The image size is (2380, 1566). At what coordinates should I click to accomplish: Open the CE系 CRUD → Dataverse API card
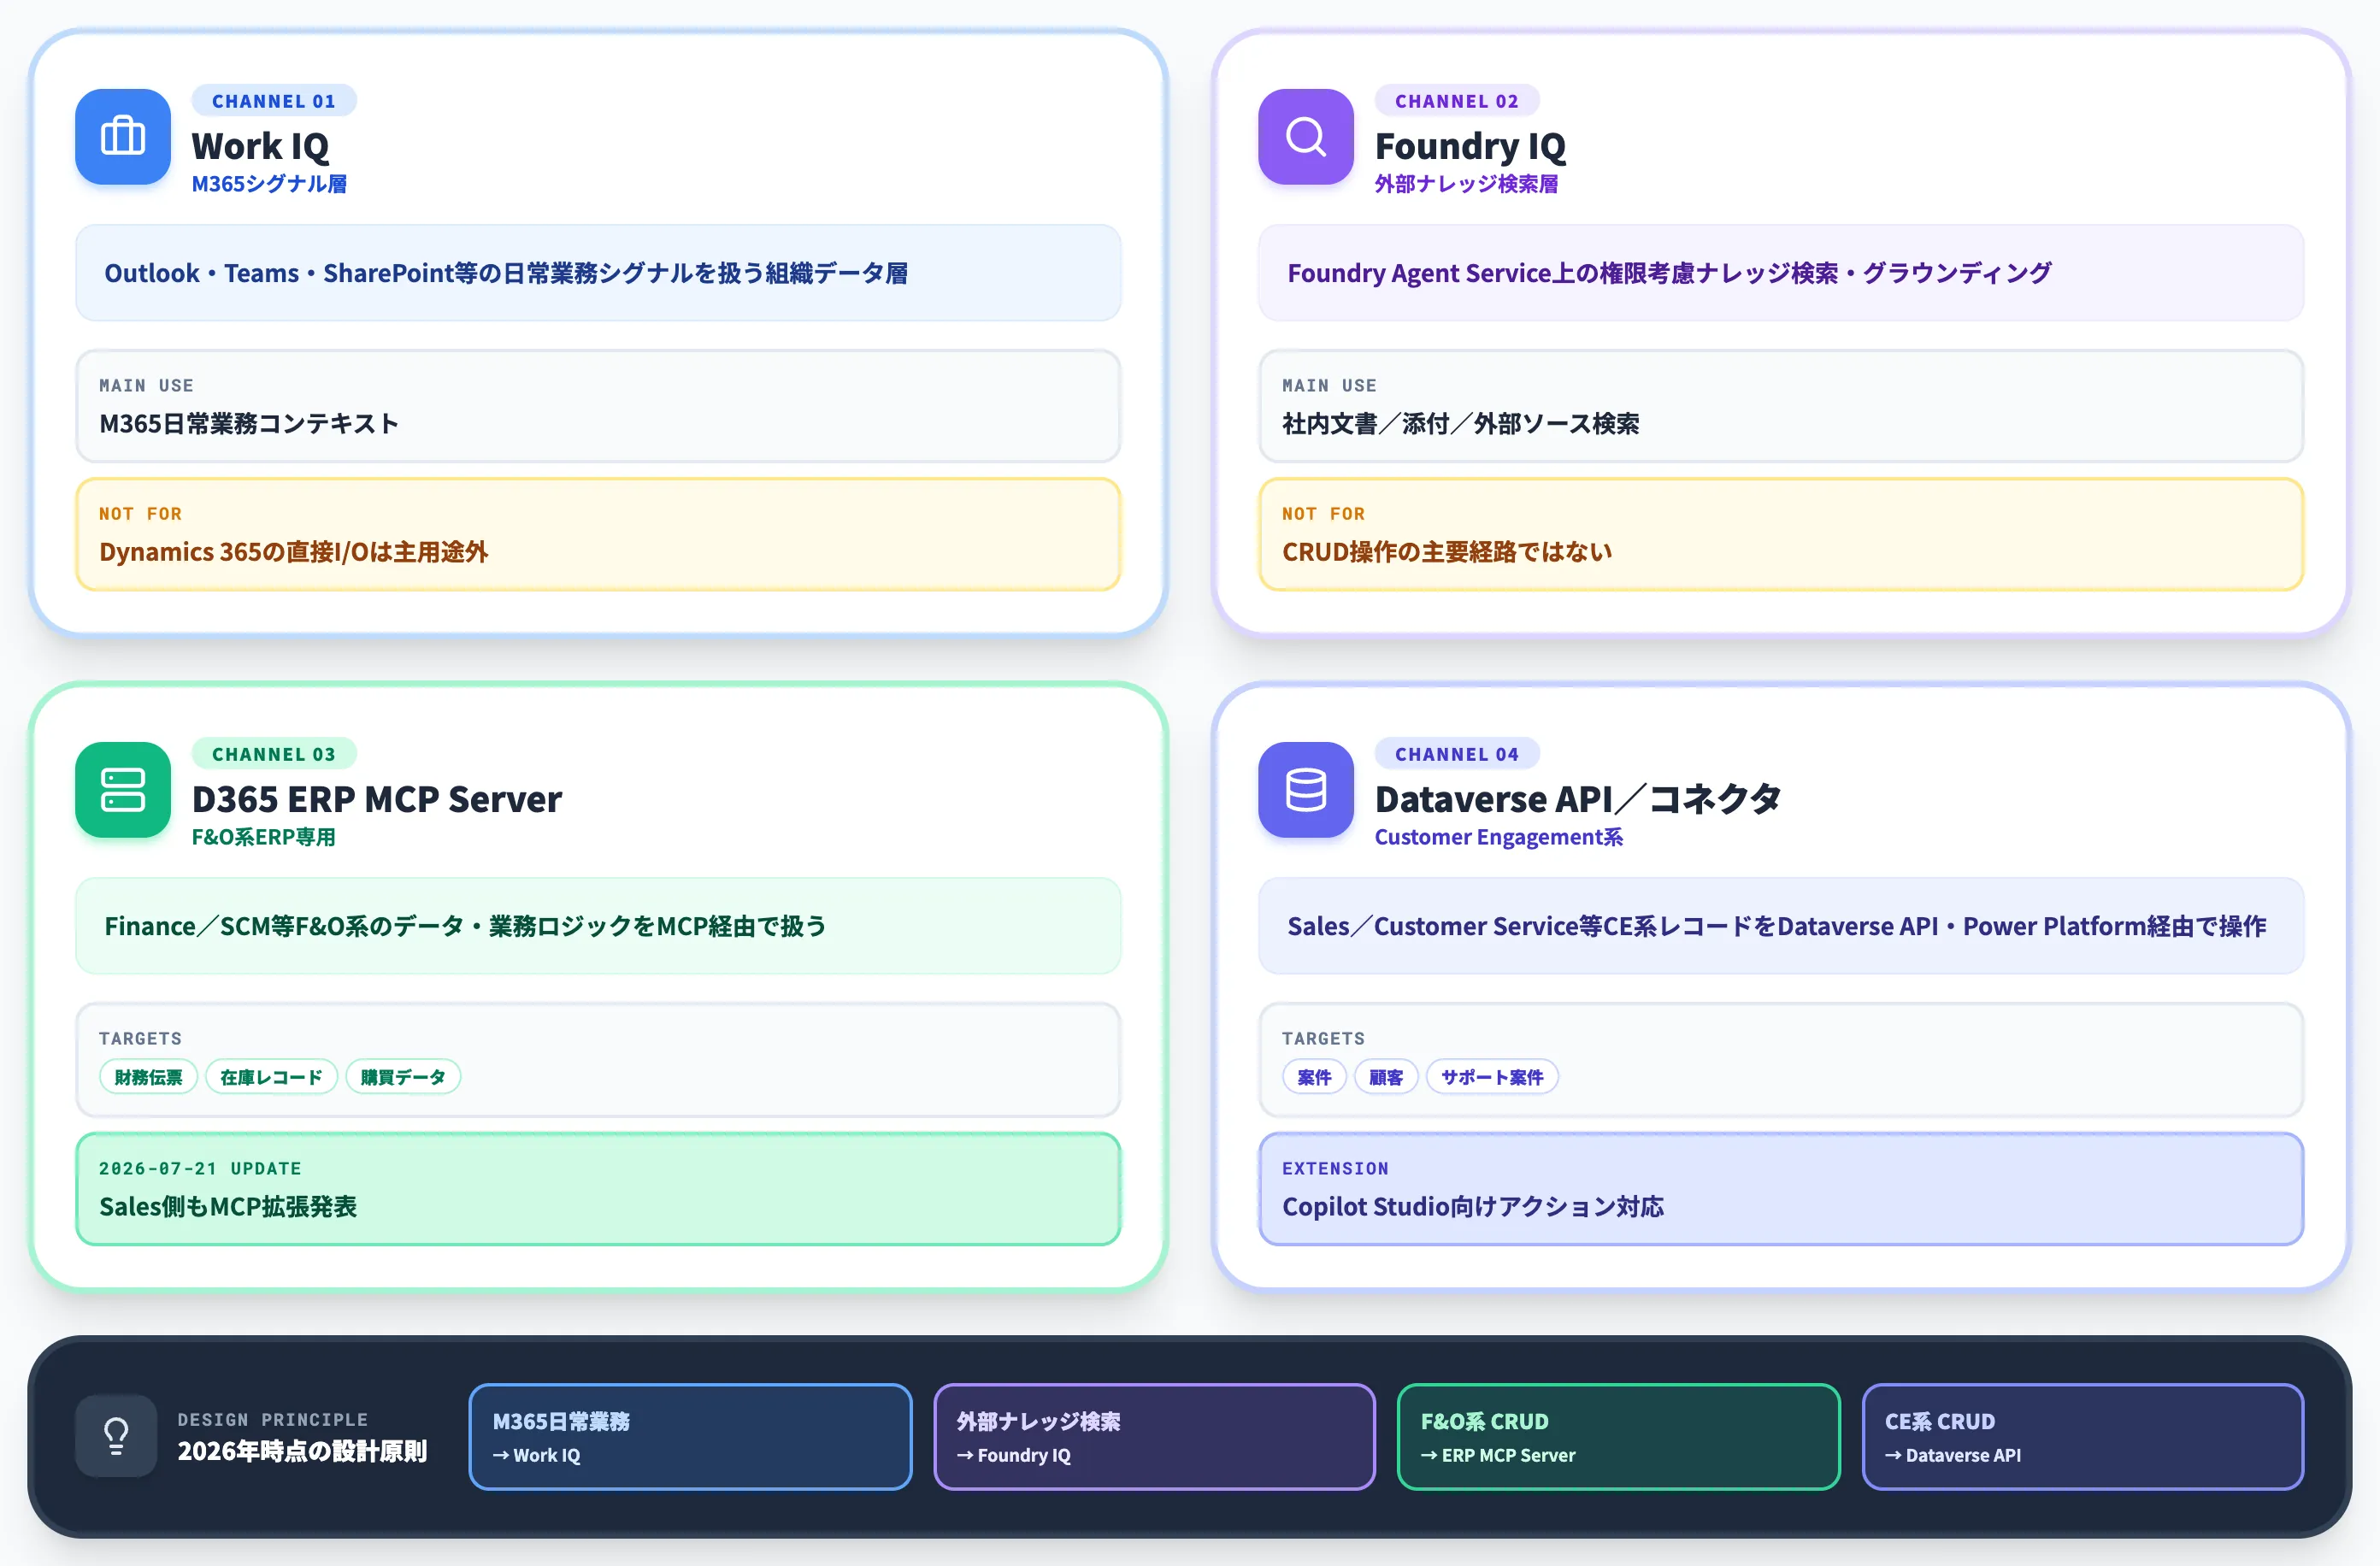(x=2083, y=1437)
